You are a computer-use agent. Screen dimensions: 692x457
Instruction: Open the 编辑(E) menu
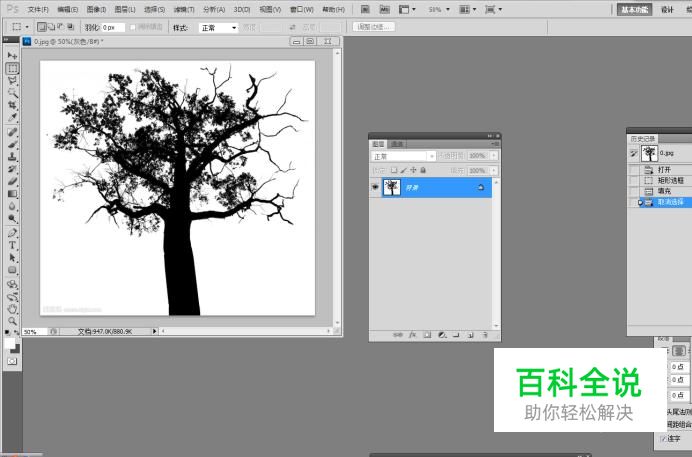coord(68,9)
